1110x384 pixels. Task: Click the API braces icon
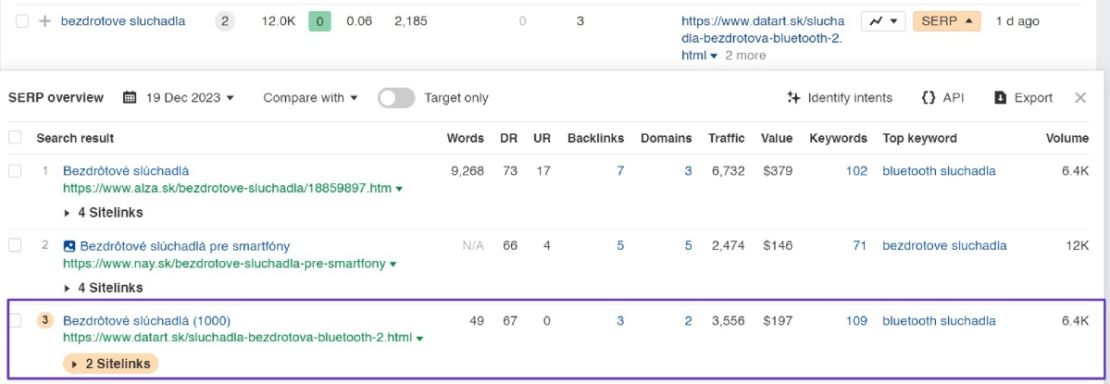point(929,98)
